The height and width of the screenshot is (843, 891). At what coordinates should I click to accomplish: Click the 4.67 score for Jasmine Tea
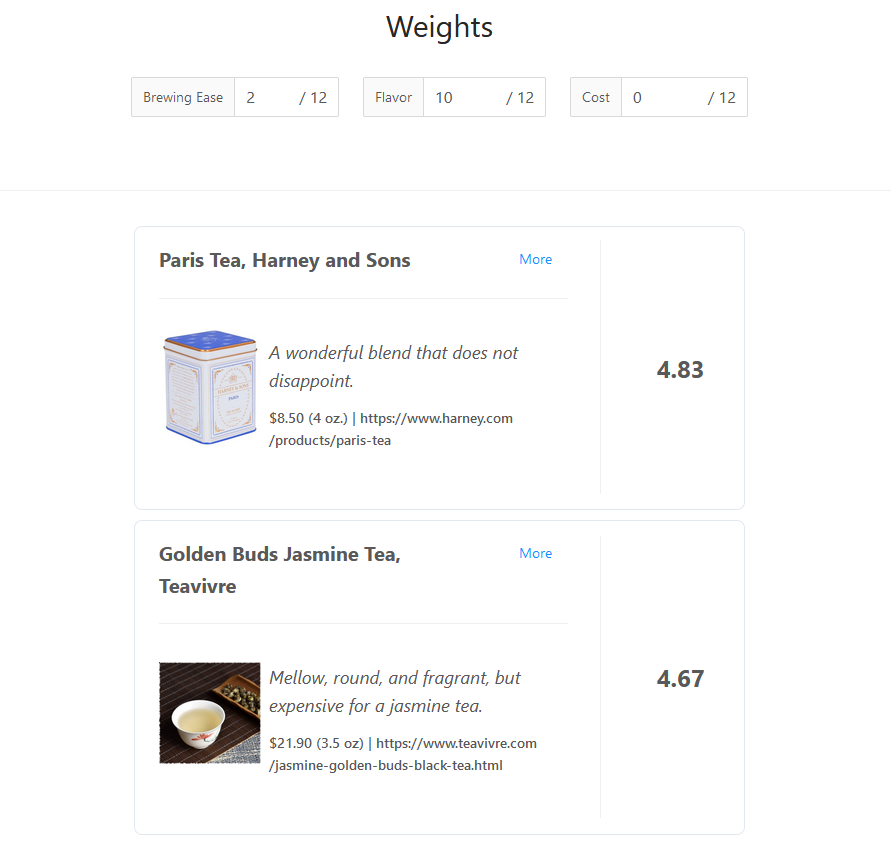(x=680, y=679)
